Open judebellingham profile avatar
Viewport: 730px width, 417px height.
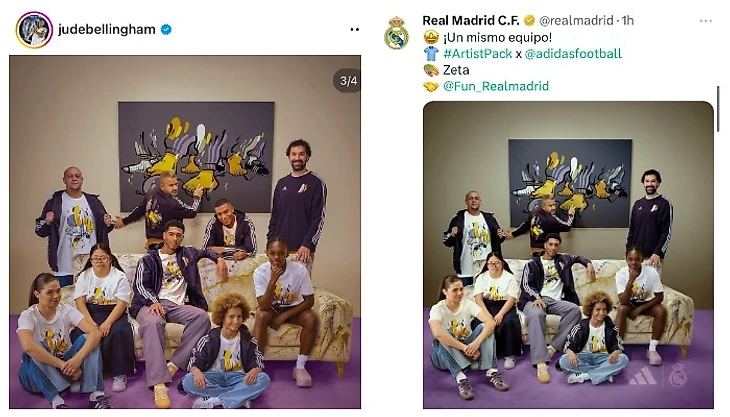(x=34, y=30)
